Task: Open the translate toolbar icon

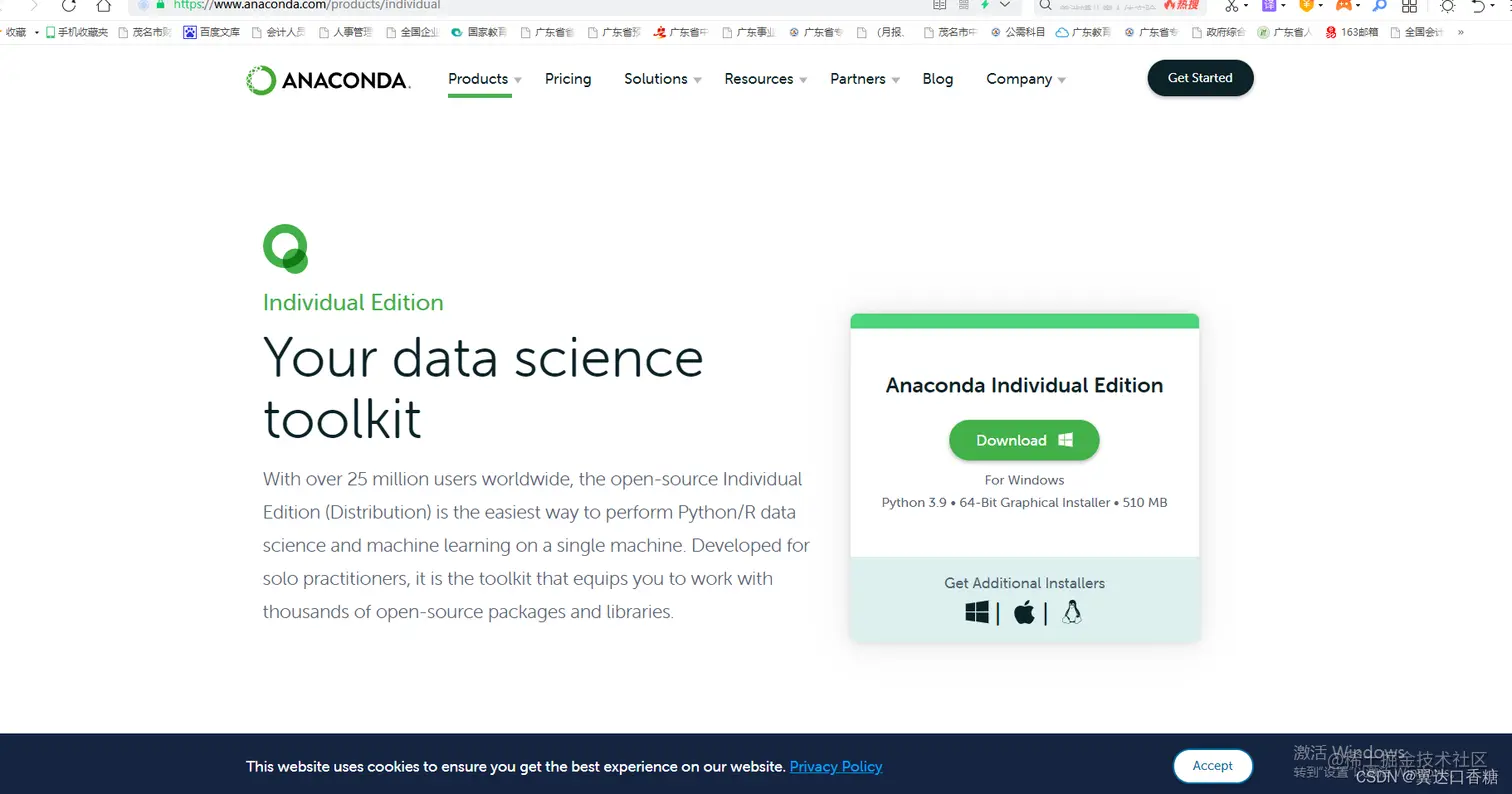Action: (1269, 5)
